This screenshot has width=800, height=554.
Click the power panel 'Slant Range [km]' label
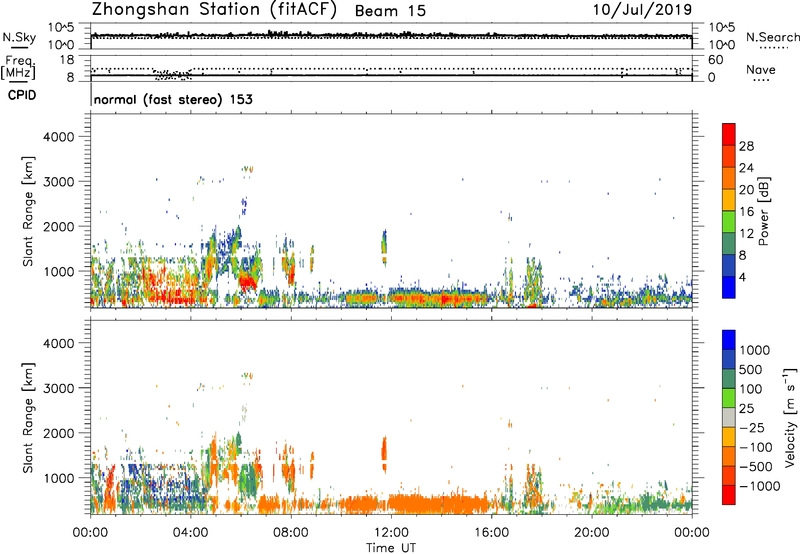pyautogui.click(x=28, y=211)
